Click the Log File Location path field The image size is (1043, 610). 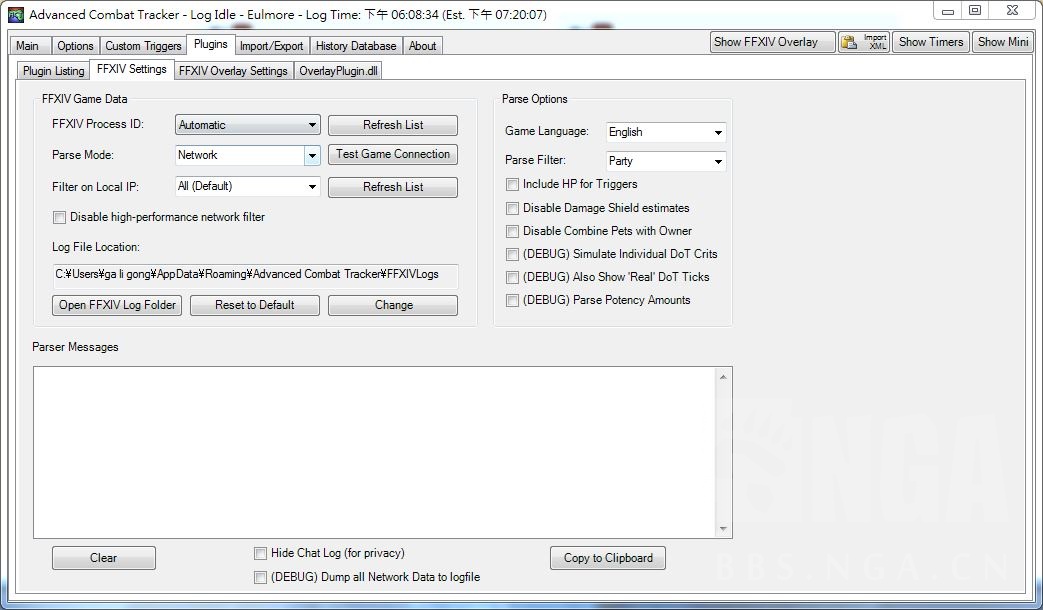click(x=255, y=275)
